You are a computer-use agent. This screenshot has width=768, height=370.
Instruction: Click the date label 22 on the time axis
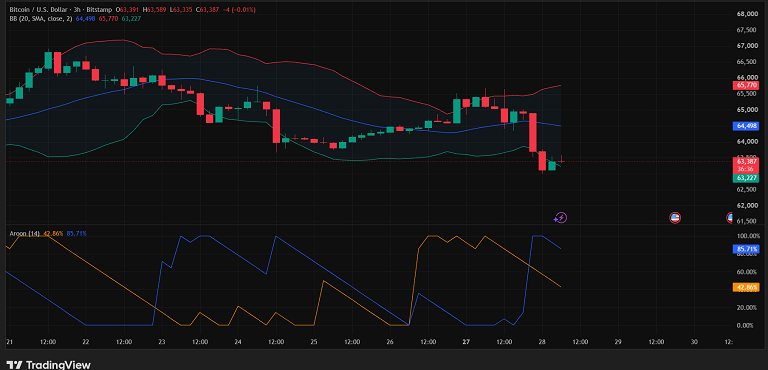(86, 342)
